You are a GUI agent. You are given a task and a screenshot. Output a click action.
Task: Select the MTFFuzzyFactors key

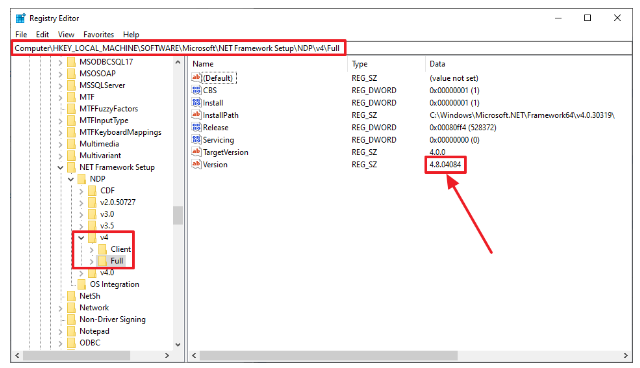point(109,109)
